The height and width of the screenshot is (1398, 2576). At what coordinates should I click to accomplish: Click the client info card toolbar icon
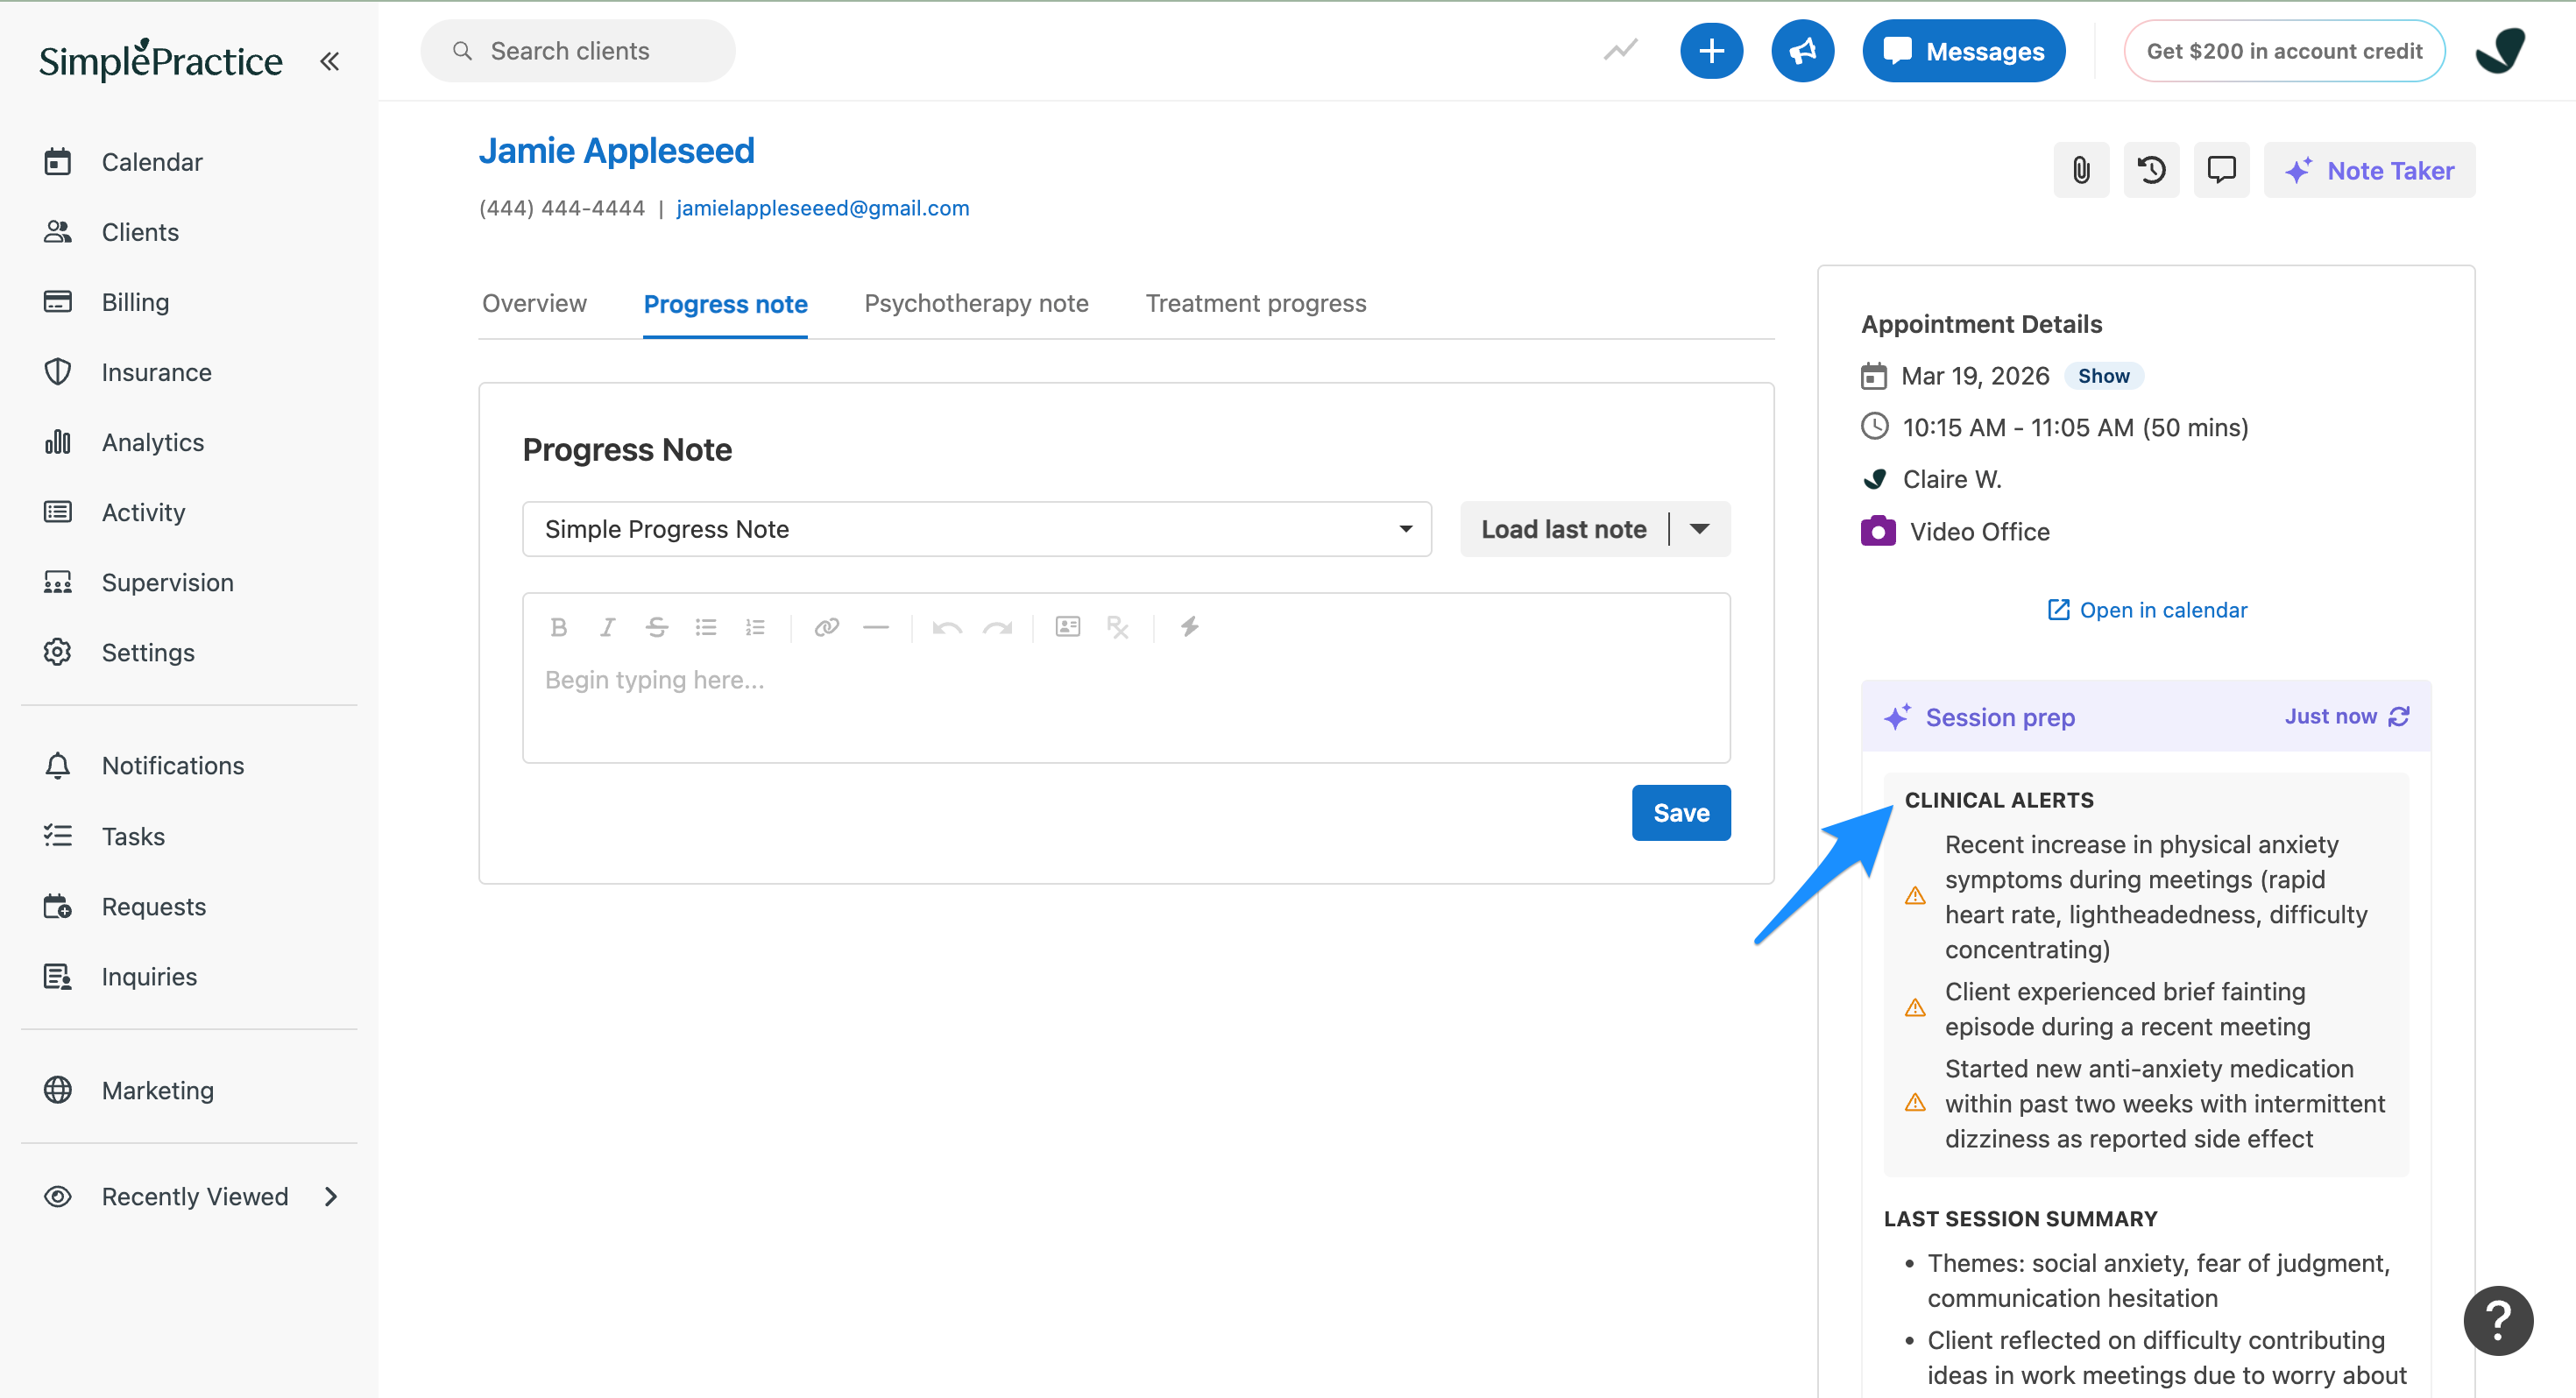coord(1068,627)
